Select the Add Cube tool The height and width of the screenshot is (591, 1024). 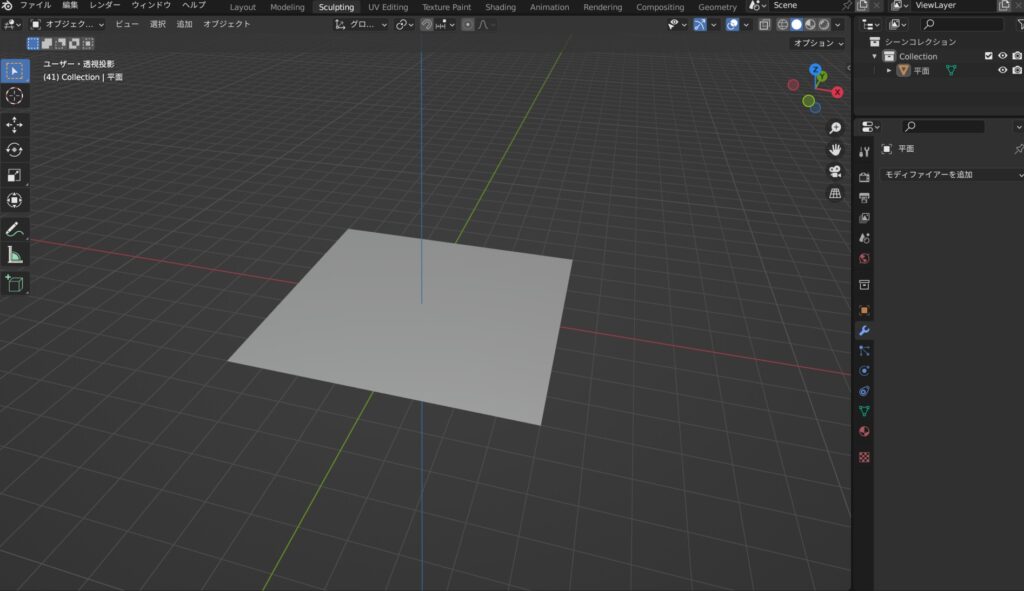pyautogui.click(x=15, y=284)
